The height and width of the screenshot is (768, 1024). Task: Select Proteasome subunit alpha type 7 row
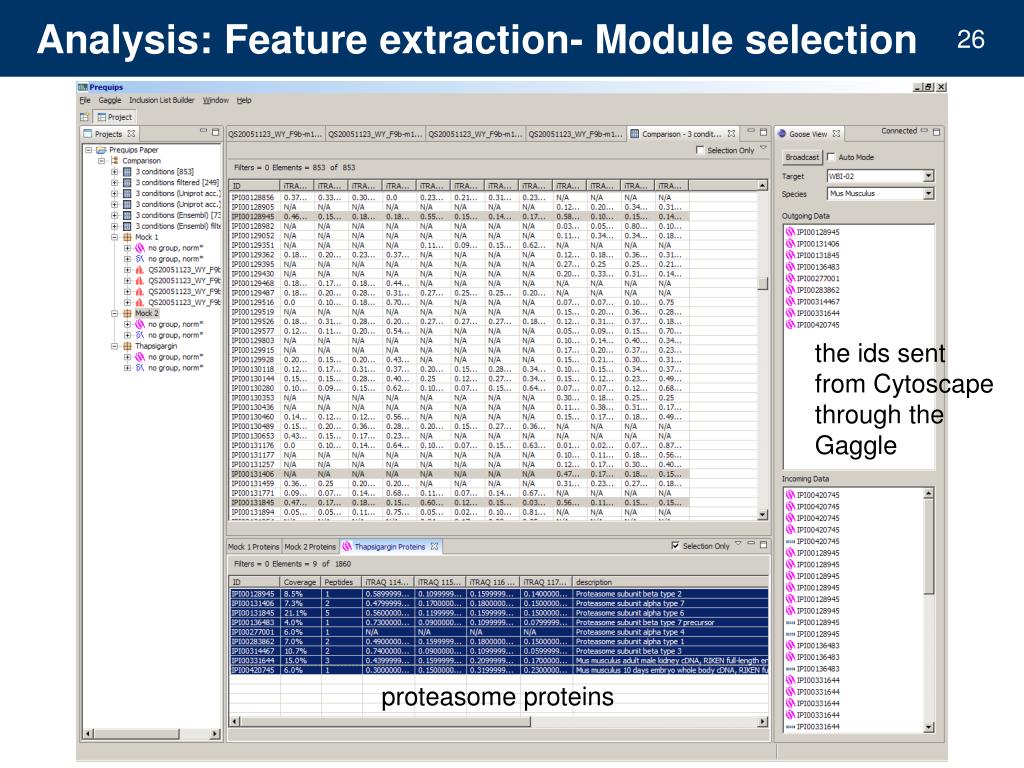pos(500,604)
